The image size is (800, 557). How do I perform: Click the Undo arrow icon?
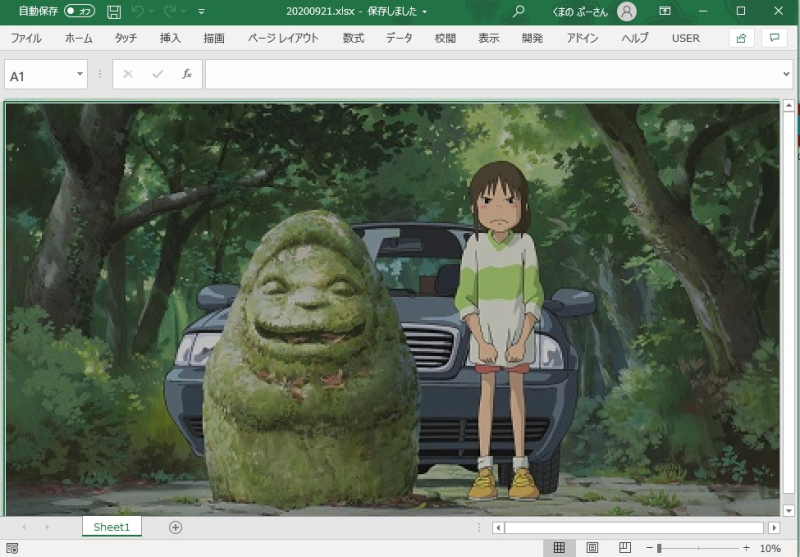pos(138,11)
